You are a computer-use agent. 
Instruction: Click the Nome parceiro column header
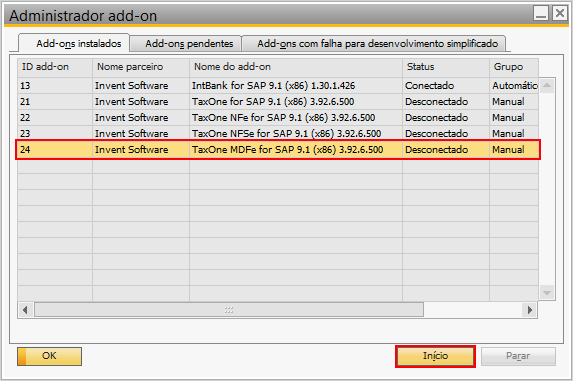click(141, 67)
